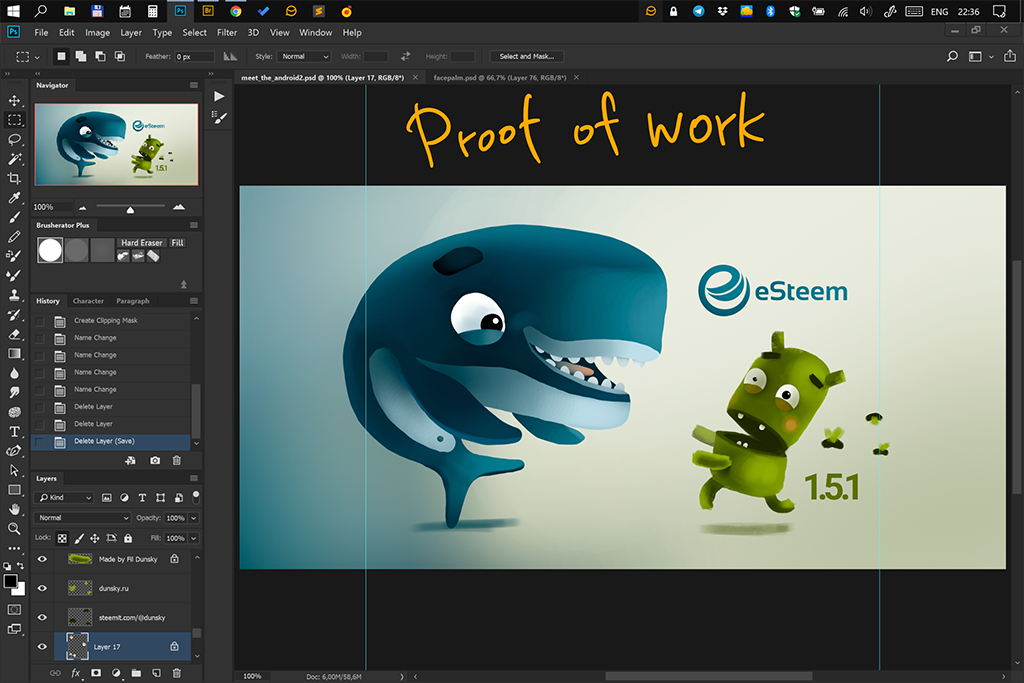Image resolution: width=1024 pixels, height=683 pixels.
Task: Hide Layer 17 with its eye icon
Action: (x=42, y=647)
